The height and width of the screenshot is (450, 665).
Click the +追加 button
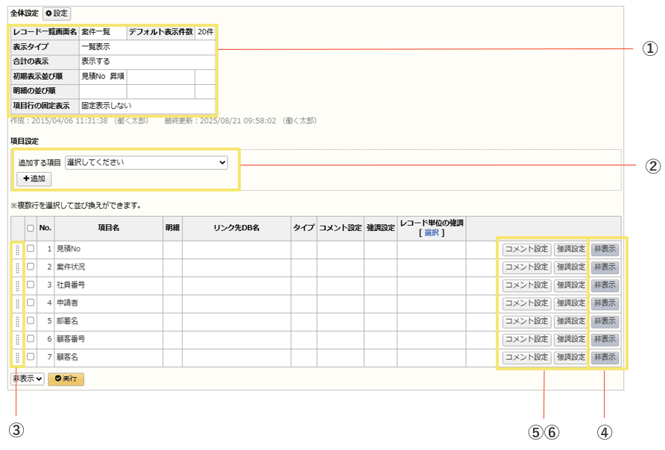point(33,179)
